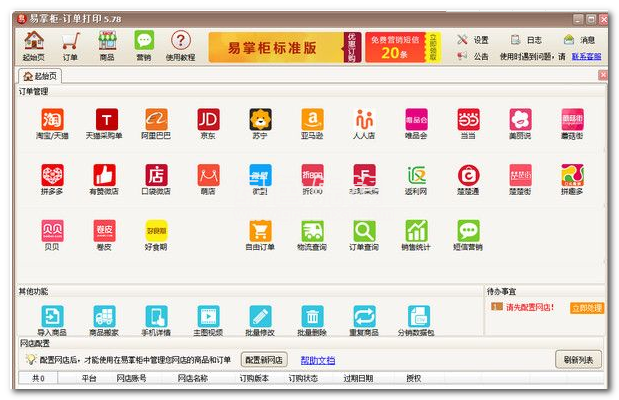This screenshot has height=400, width=619.
Task: Click the 导入商品 icon
Action: (x=52, y=316)
